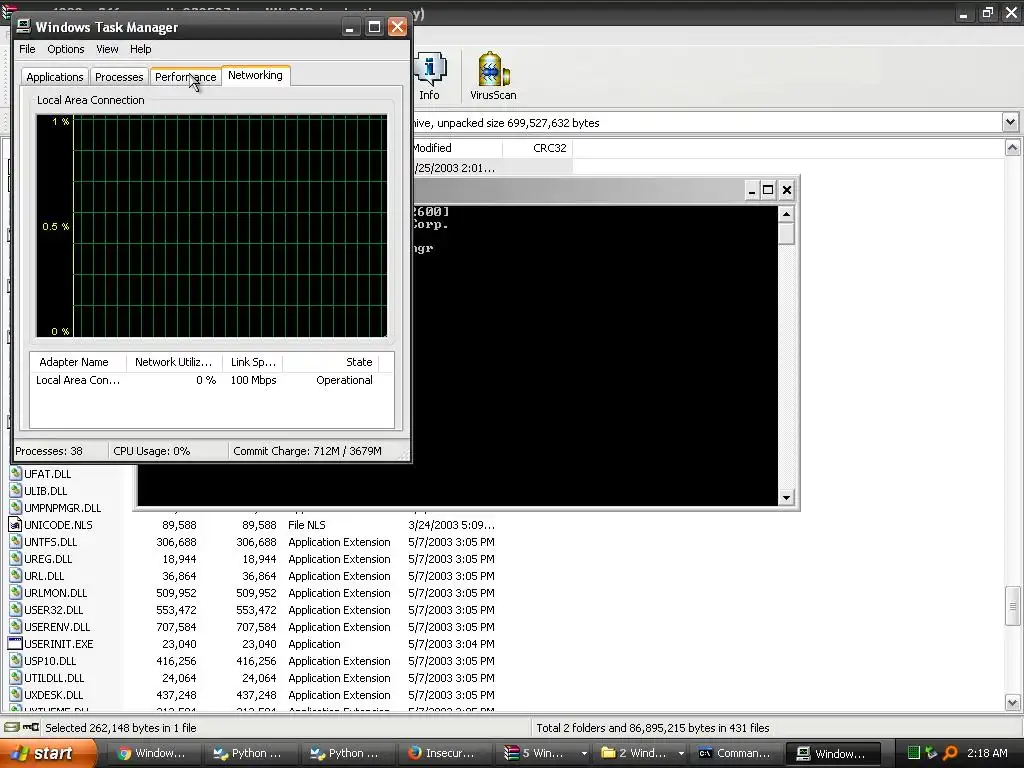
Task: Select the Local Area Con... adapter row
Action: (x=212, y=380)
